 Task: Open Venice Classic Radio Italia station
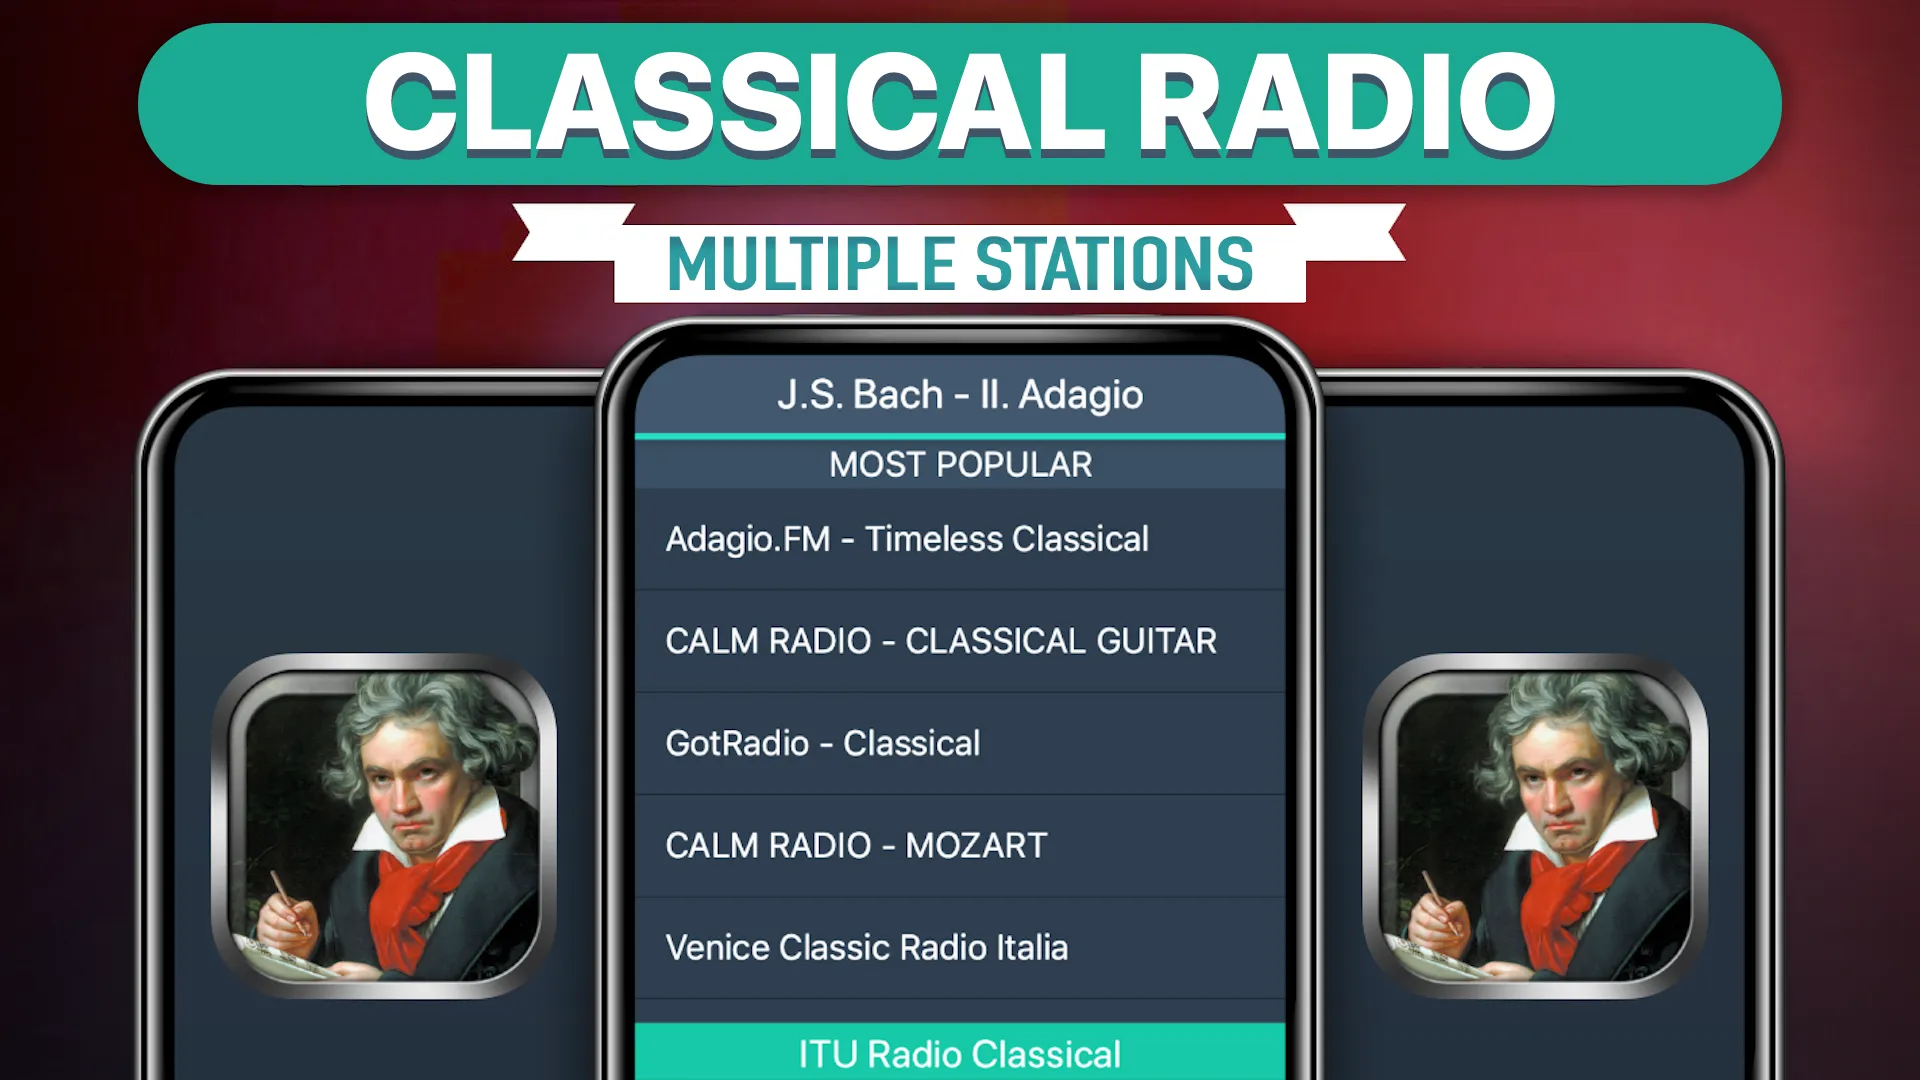(x=960, y=947)
